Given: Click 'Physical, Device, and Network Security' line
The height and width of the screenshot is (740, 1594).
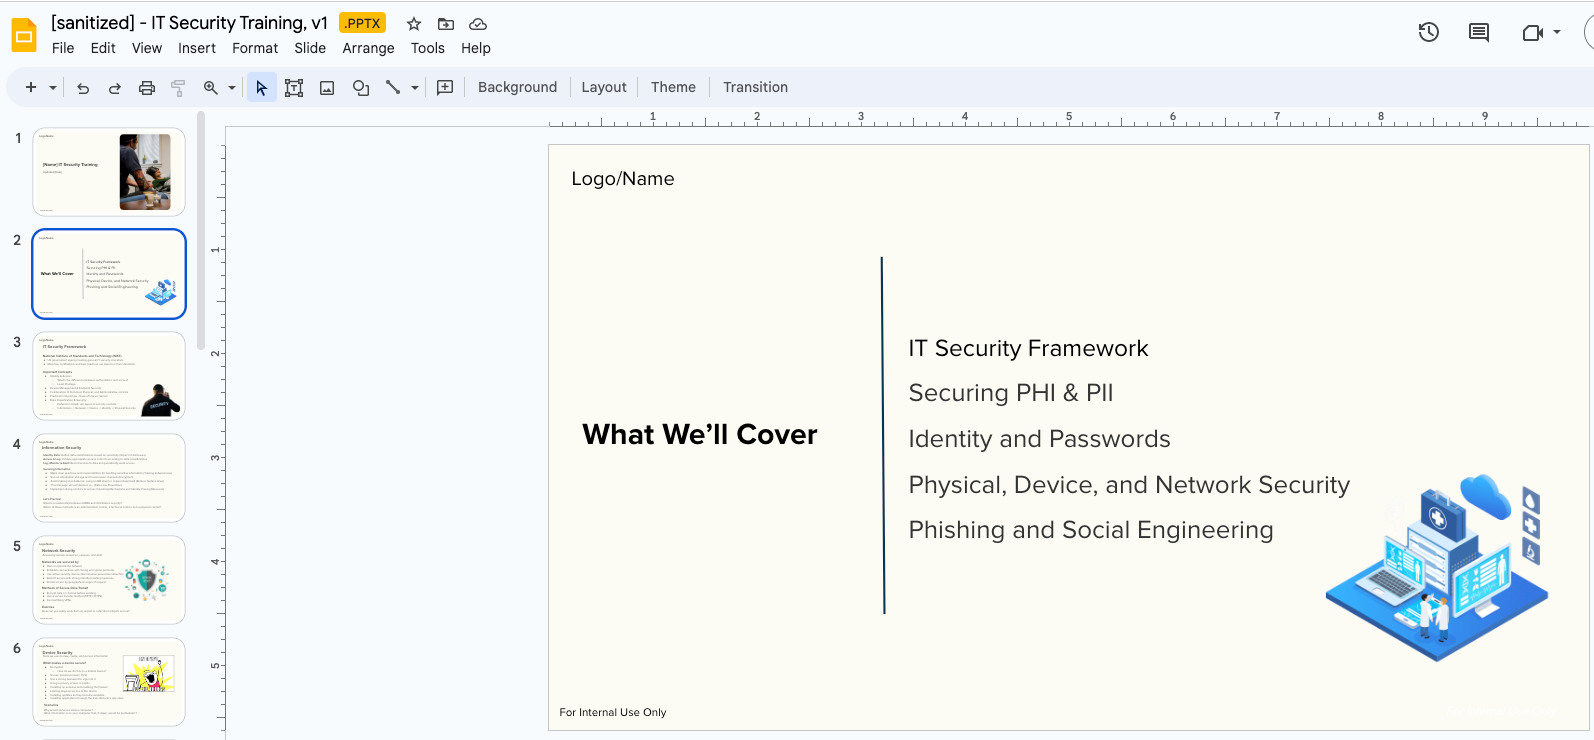Looking at the screenshot, I should pyautogui.click(x=1129, y=485).
